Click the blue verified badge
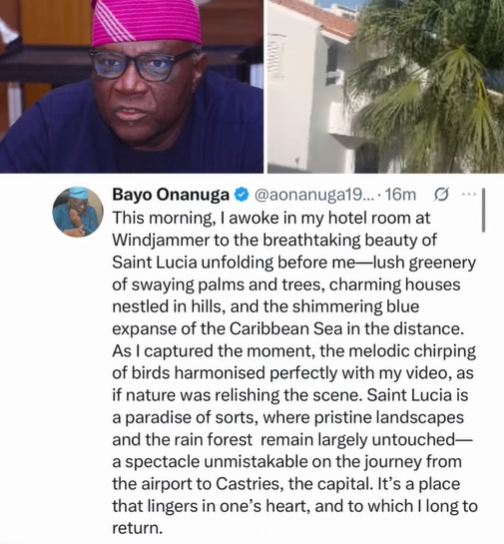 pos(242,194)
